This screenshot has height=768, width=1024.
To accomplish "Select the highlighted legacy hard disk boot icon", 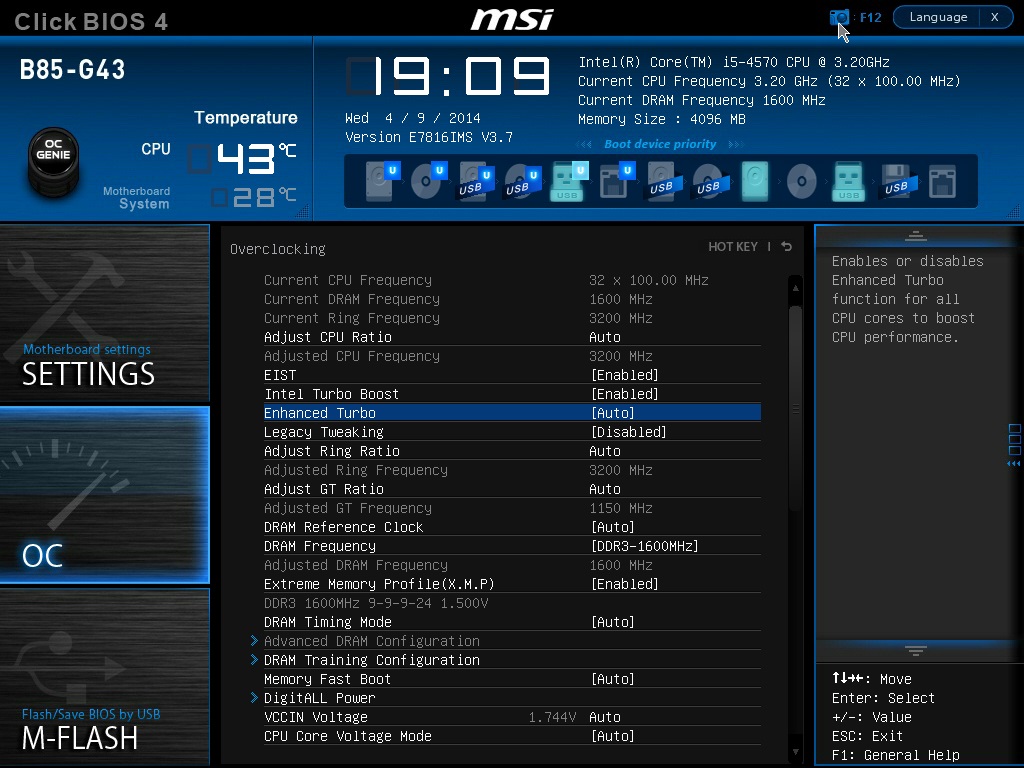I will (x=755, y=181).
